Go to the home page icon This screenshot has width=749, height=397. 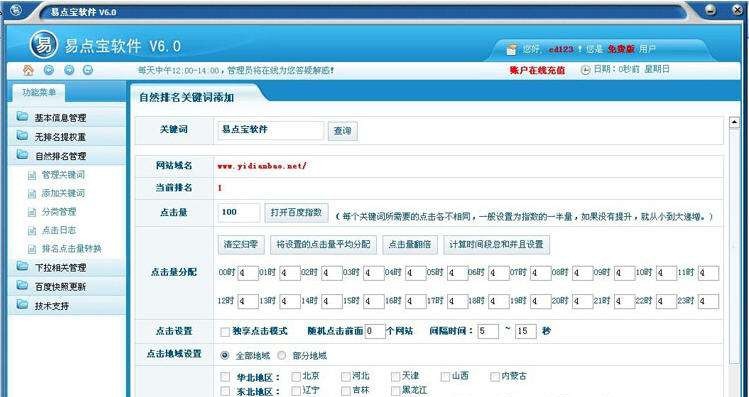29,71
